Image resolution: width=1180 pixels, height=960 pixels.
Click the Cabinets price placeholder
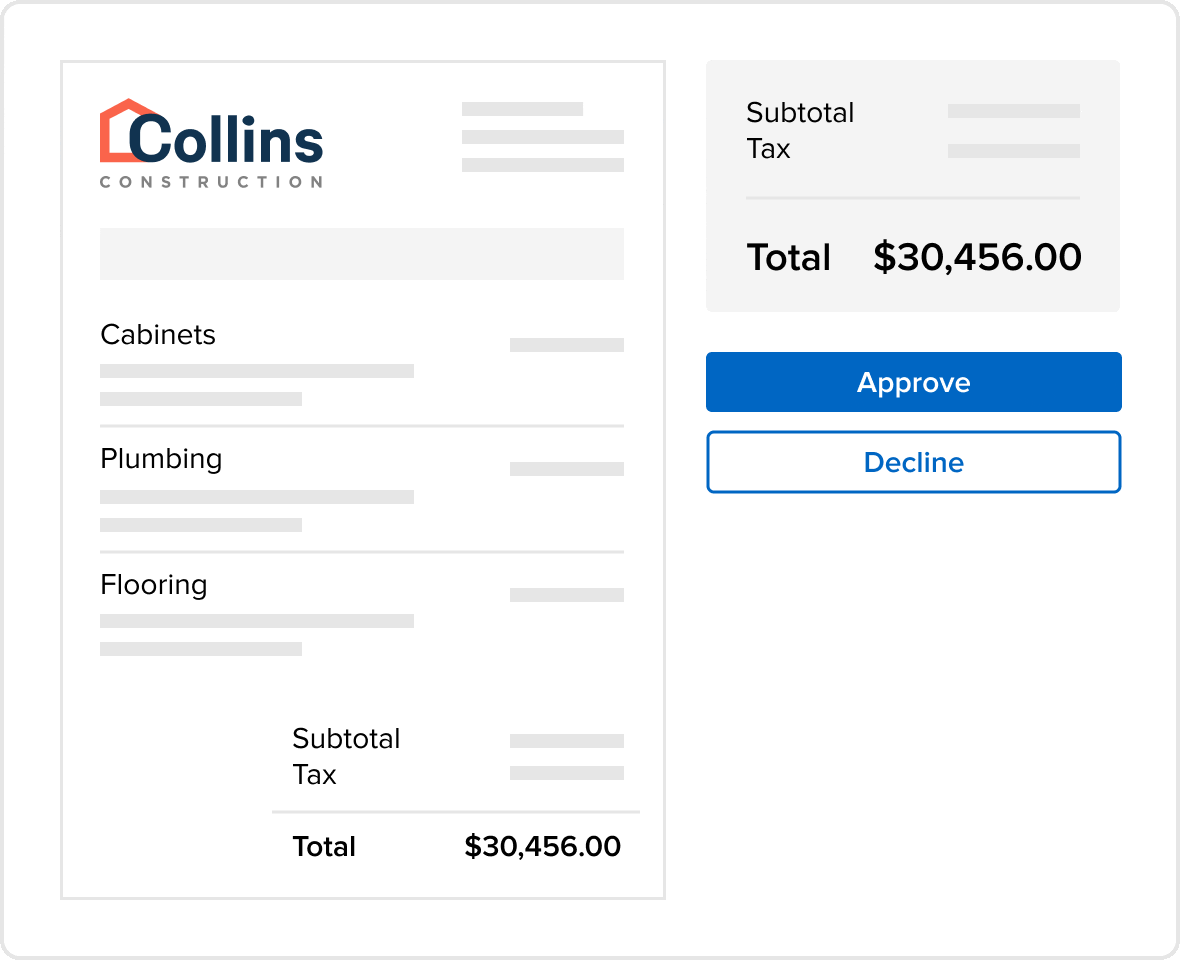pos(567,345)
